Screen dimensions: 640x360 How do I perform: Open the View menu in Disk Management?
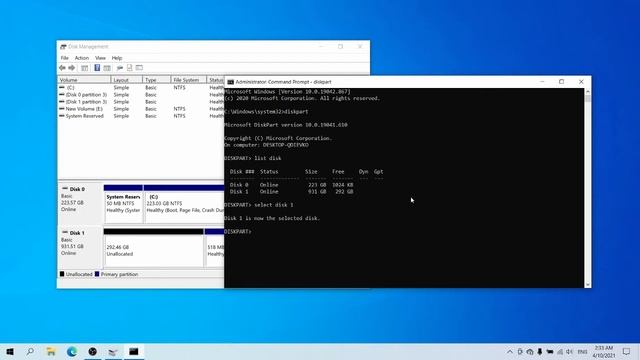point(100,58)
